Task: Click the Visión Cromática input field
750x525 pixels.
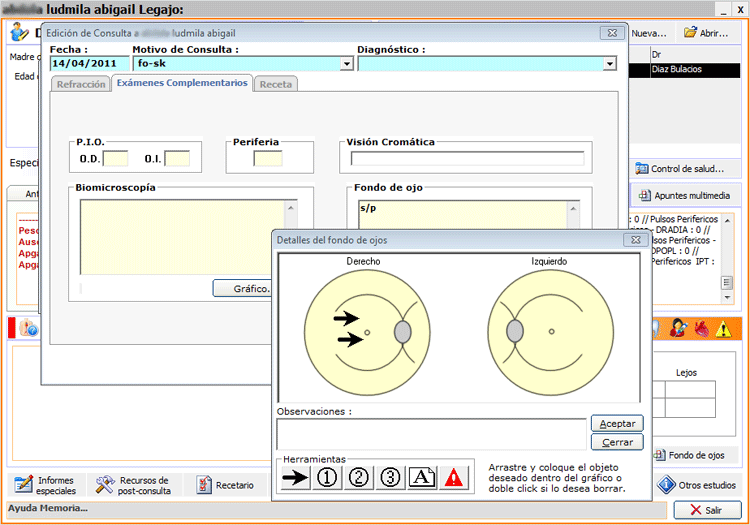Action: coord(467,158)
